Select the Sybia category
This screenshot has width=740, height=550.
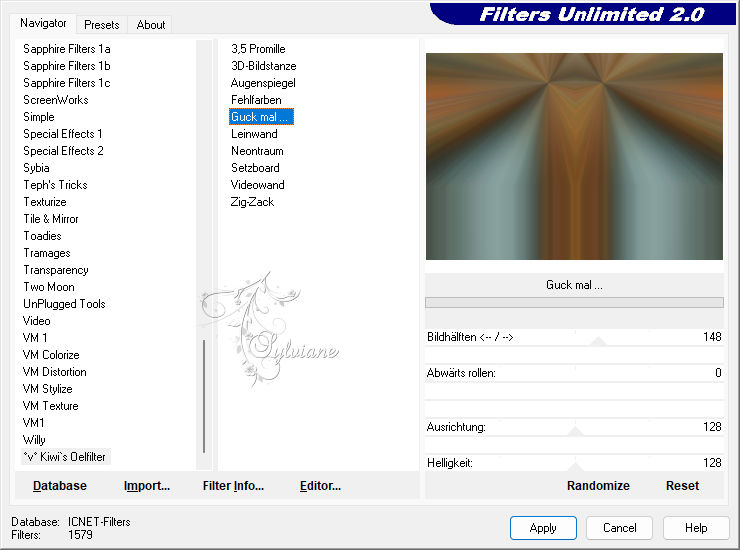point(36,168)
